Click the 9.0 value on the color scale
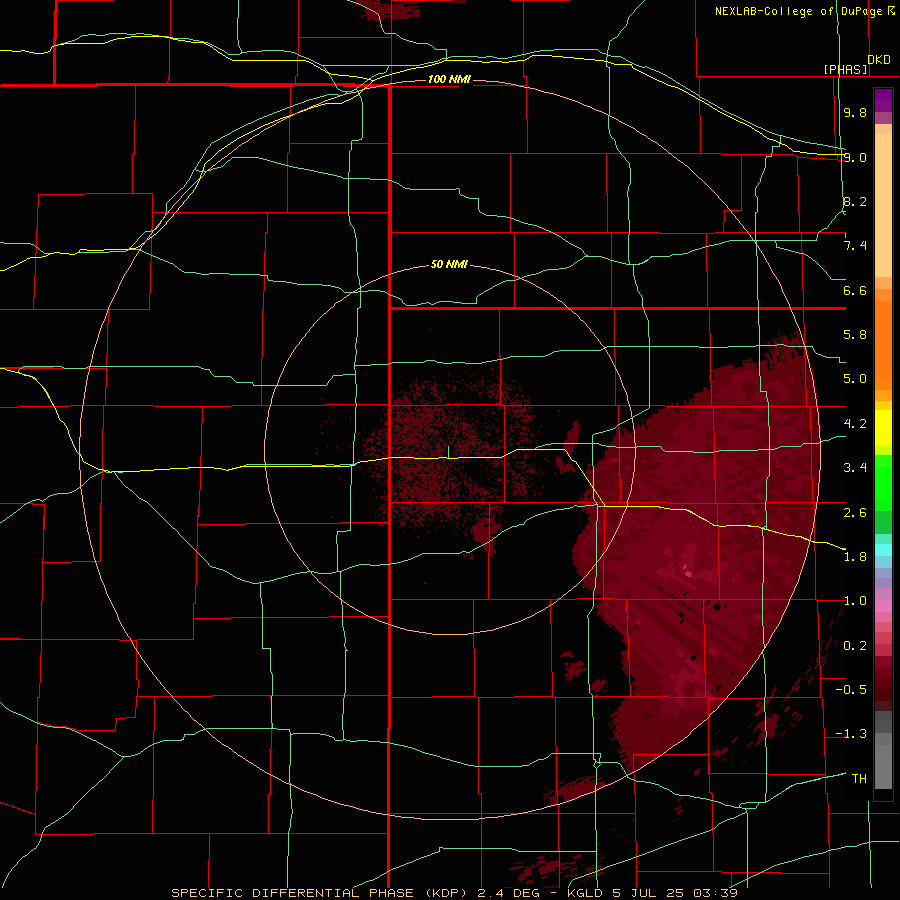The height and width of the screenshot is (900, 900). click(x=855, y=157)
